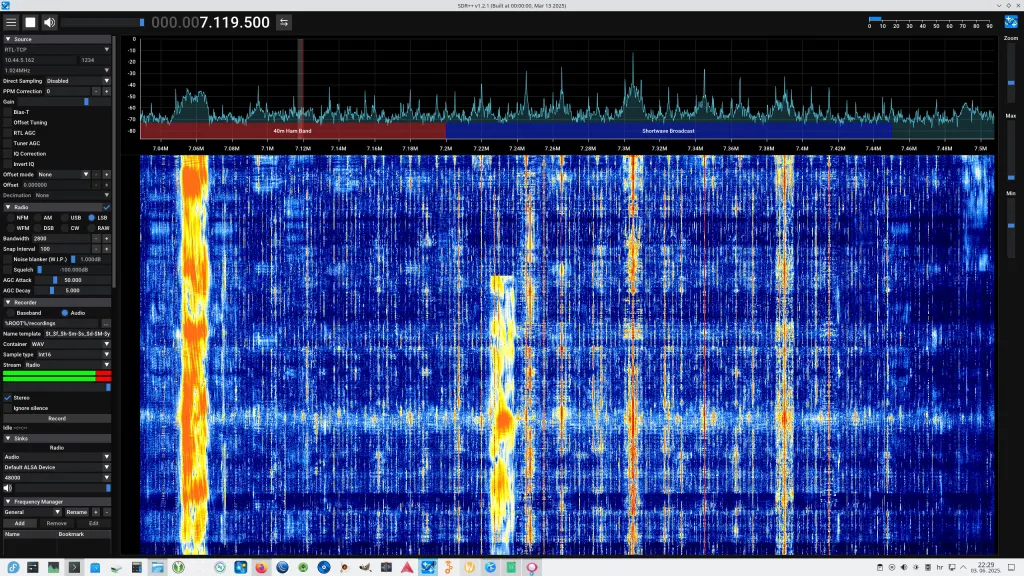Open the terminal icon in the taskbar
This screenshot has height=576, width=1024.
tap(74, 568)
